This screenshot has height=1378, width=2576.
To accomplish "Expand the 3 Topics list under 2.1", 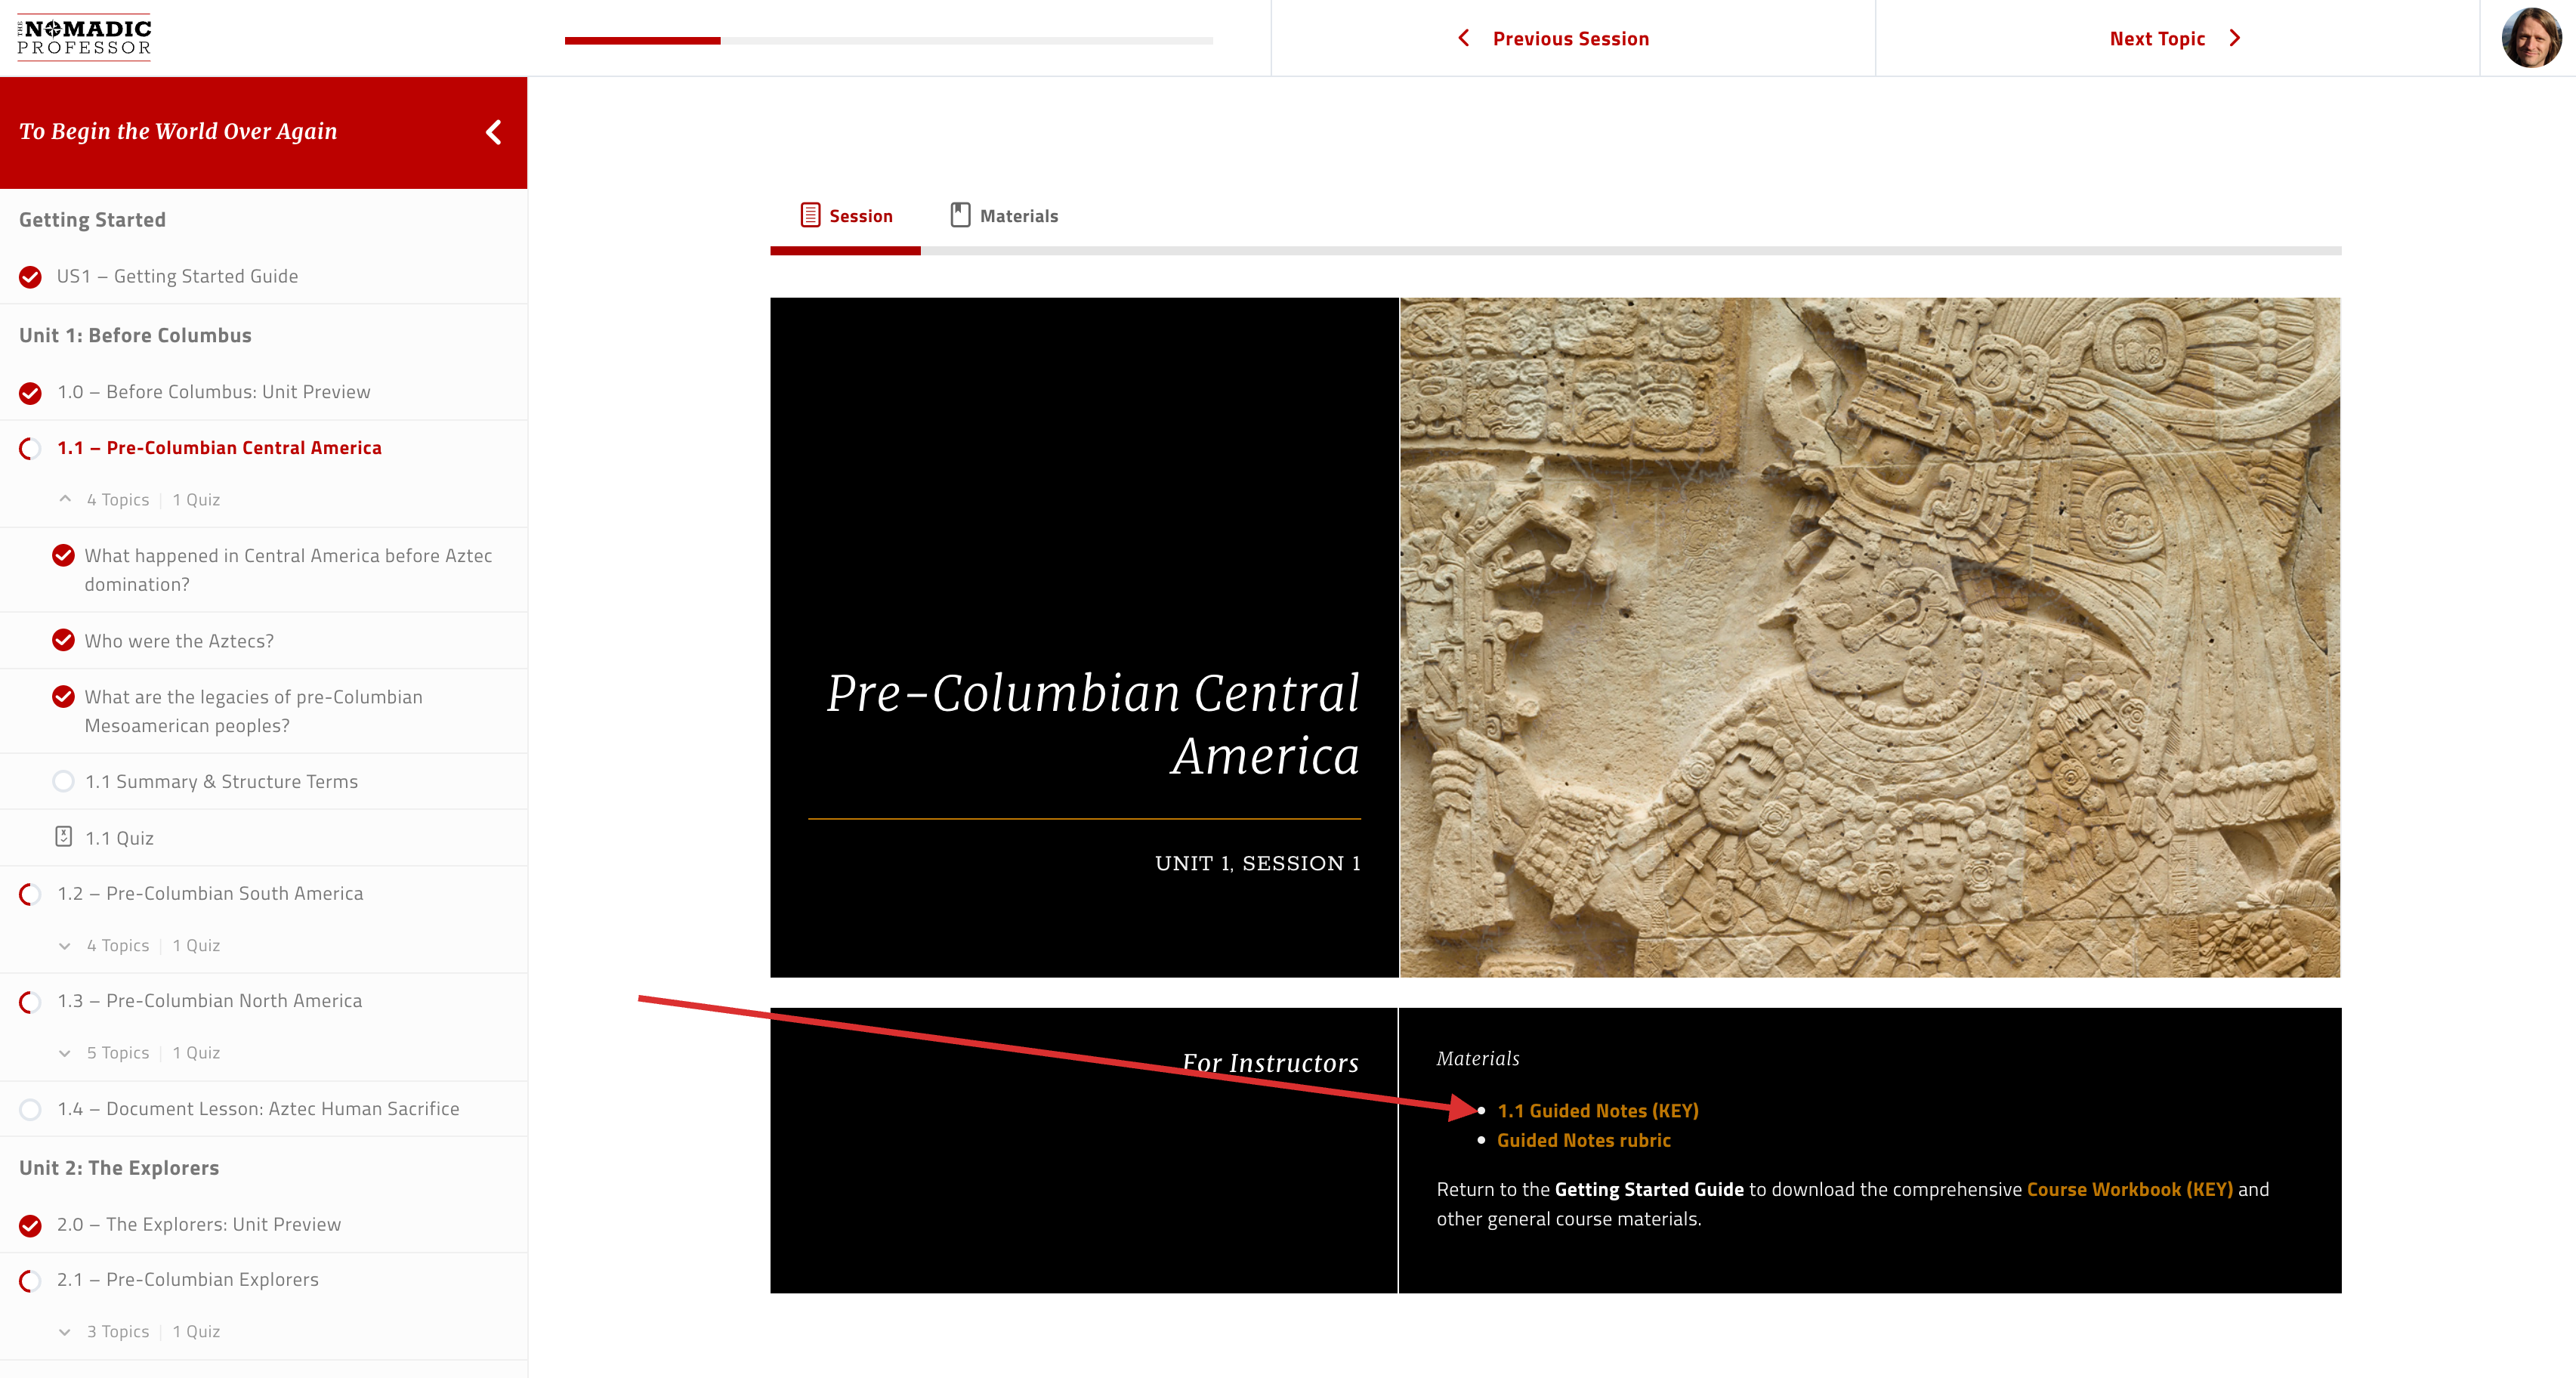I will click(x=65, y=1332).
